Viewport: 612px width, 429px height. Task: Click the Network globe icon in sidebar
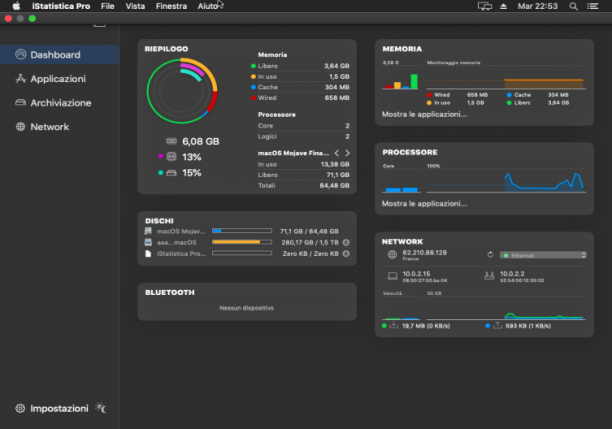(x=20, y=126)
